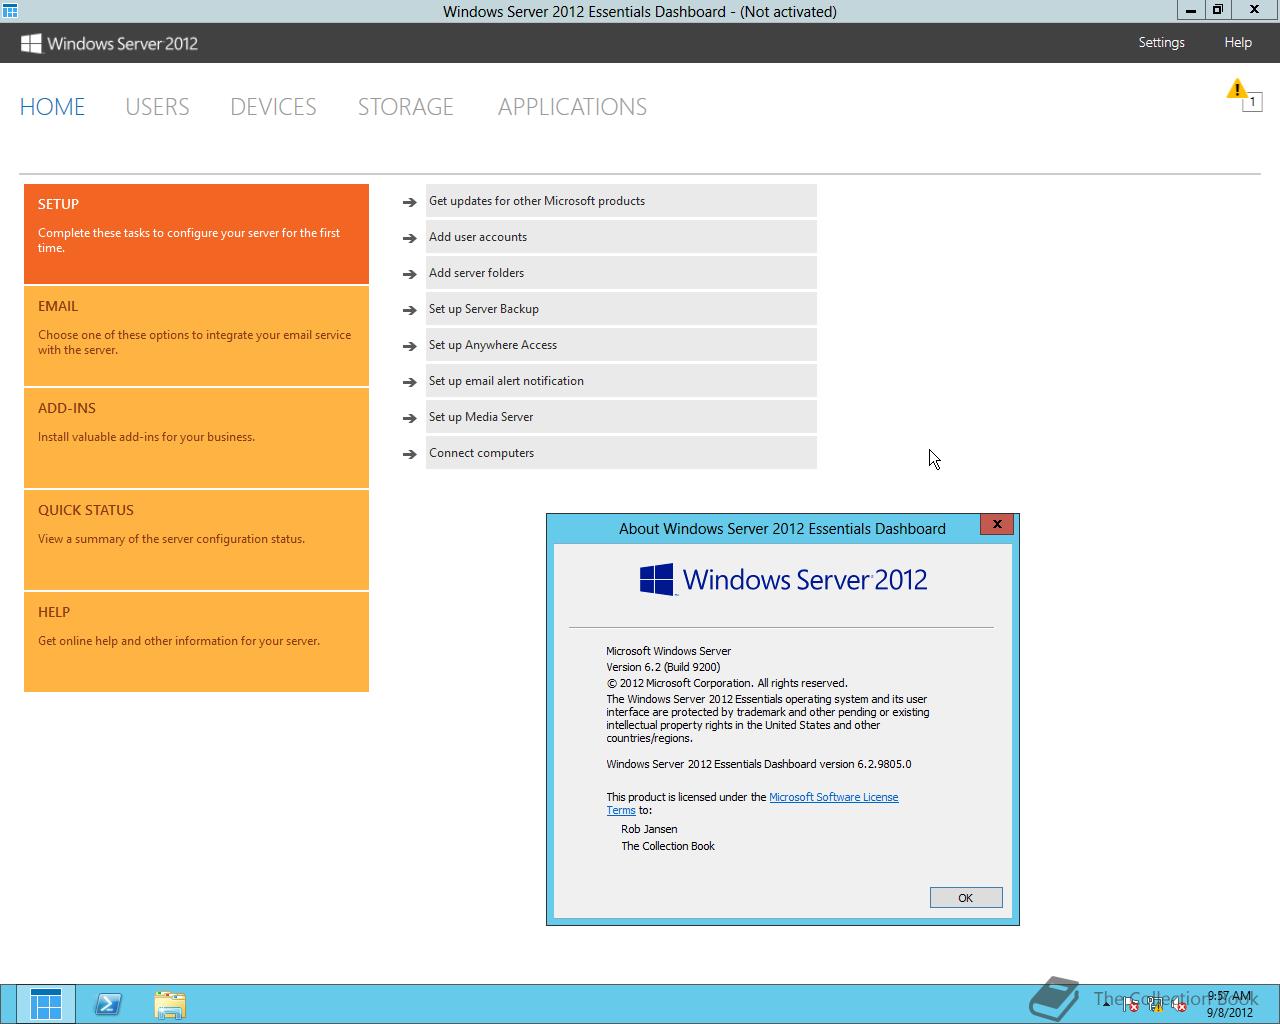Click the licensee name Rob Jansen
The height and width of the screenshot is (1024, 1280).
point(649,829)
